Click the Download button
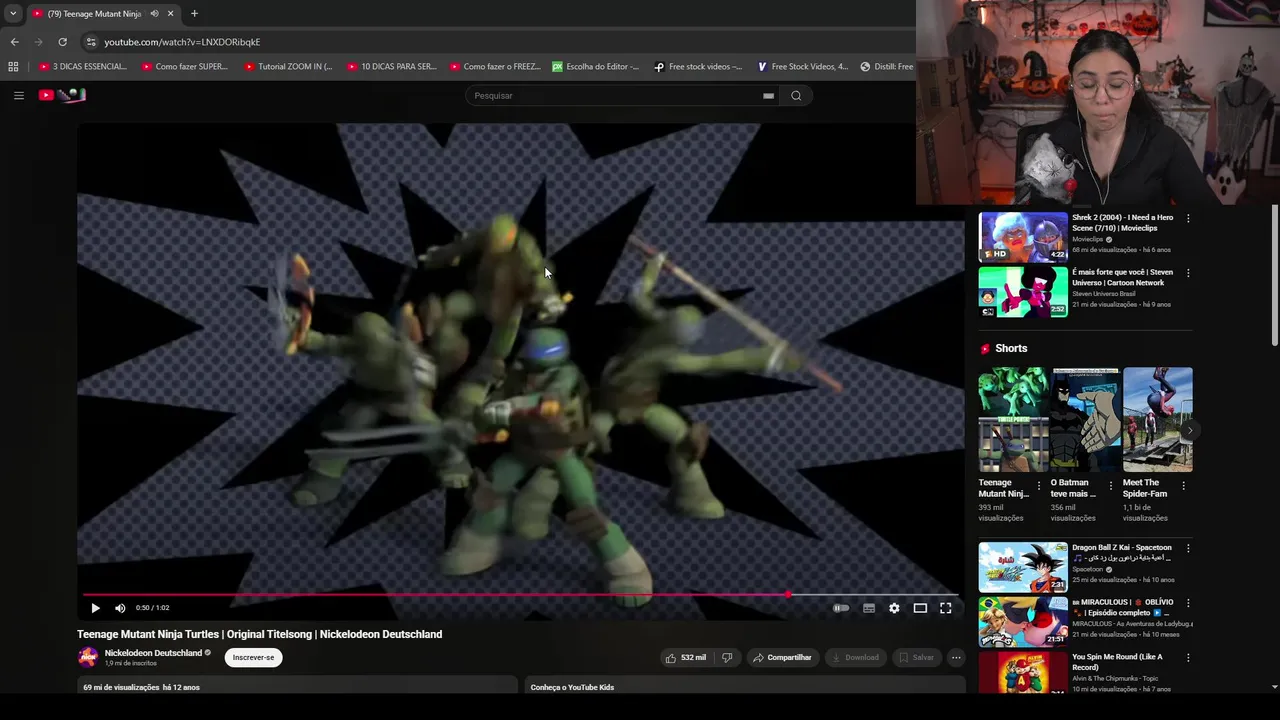Image resolution: width=1280 pixels, height=720 pixels. tap(856, 657)
